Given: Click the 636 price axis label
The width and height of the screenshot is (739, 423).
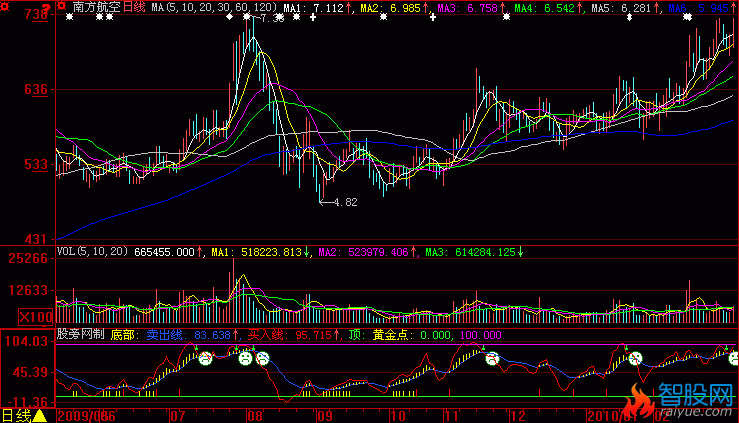Looking at the screenshot, I should click(x=36, y=89).
